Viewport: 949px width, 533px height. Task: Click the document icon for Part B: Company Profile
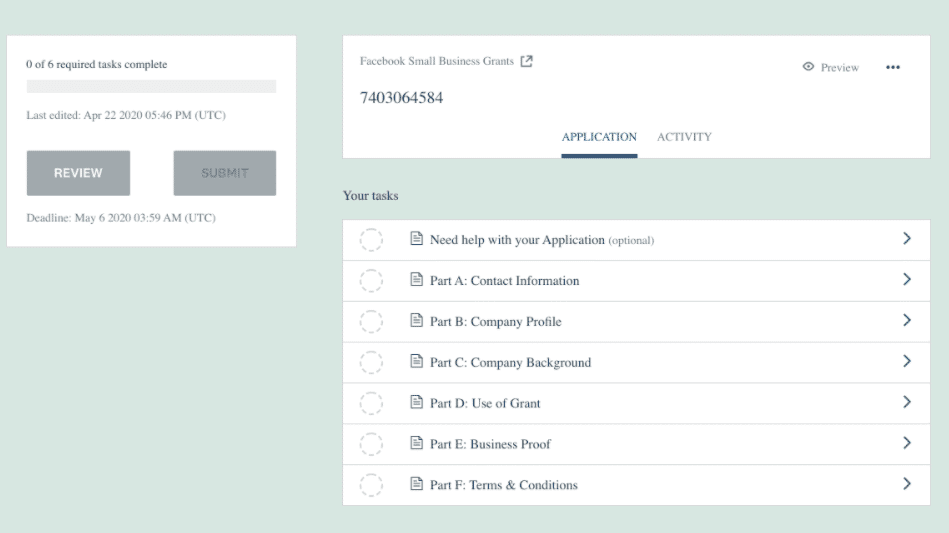[x=416, y=320]
